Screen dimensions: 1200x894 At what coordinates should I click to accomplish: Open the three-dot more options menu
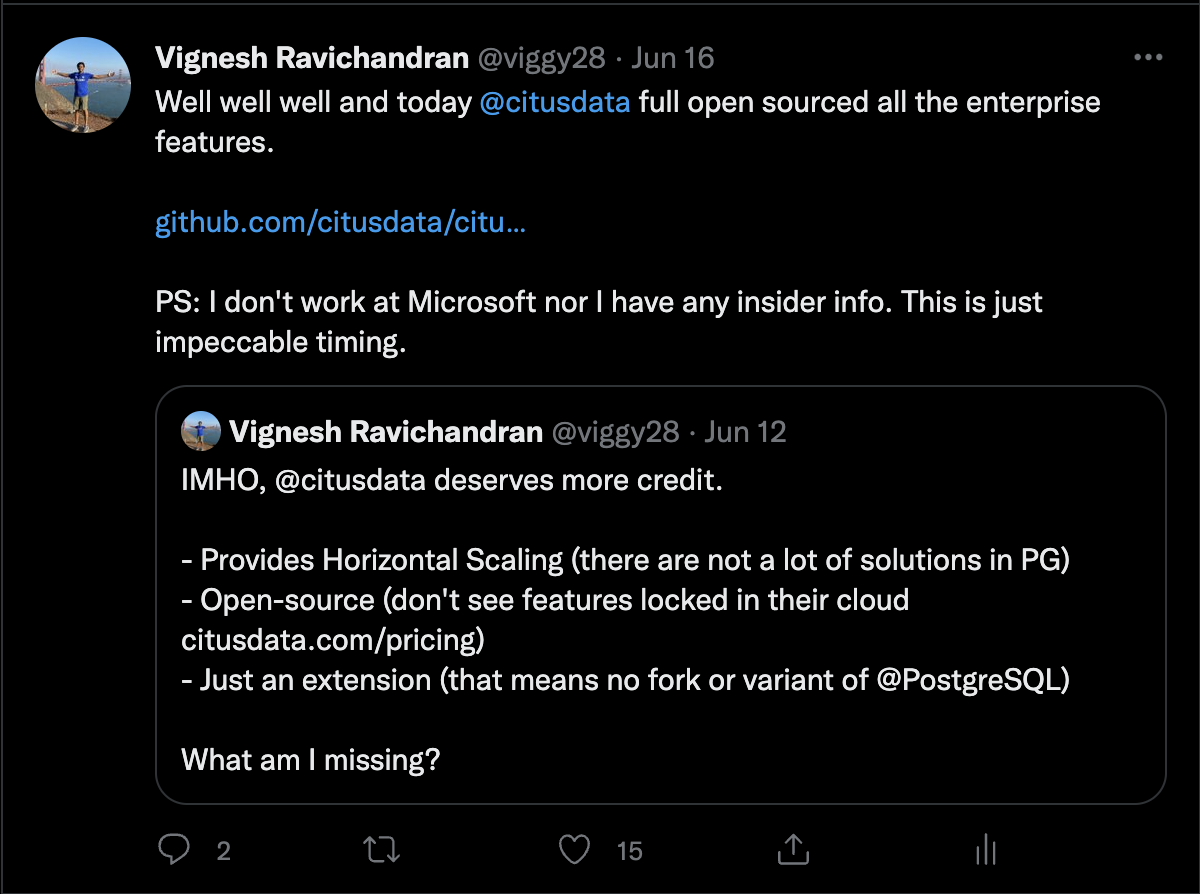point(1147,58)
